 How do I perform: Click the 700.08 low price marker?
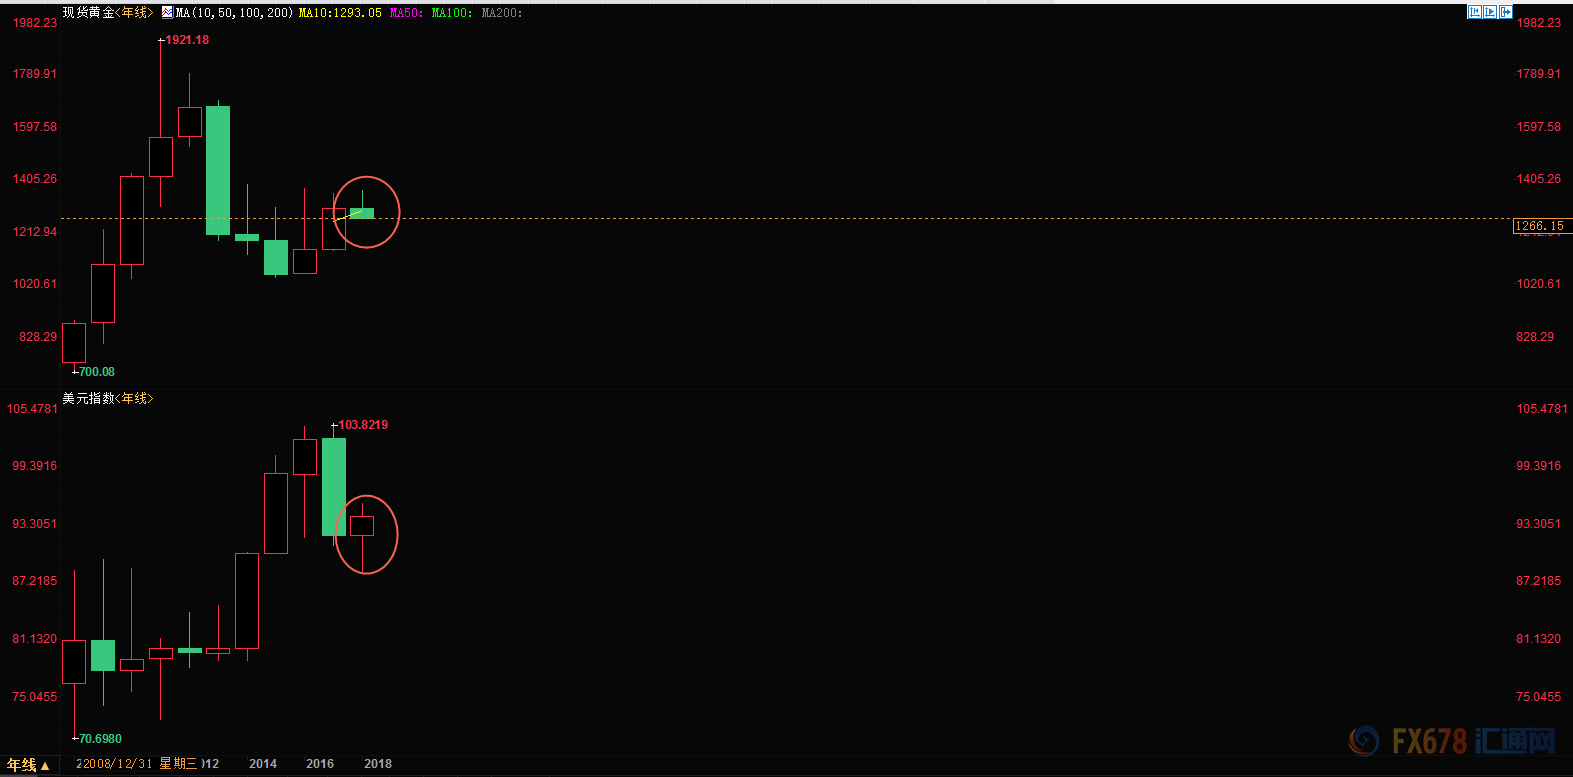pos(97,372)
